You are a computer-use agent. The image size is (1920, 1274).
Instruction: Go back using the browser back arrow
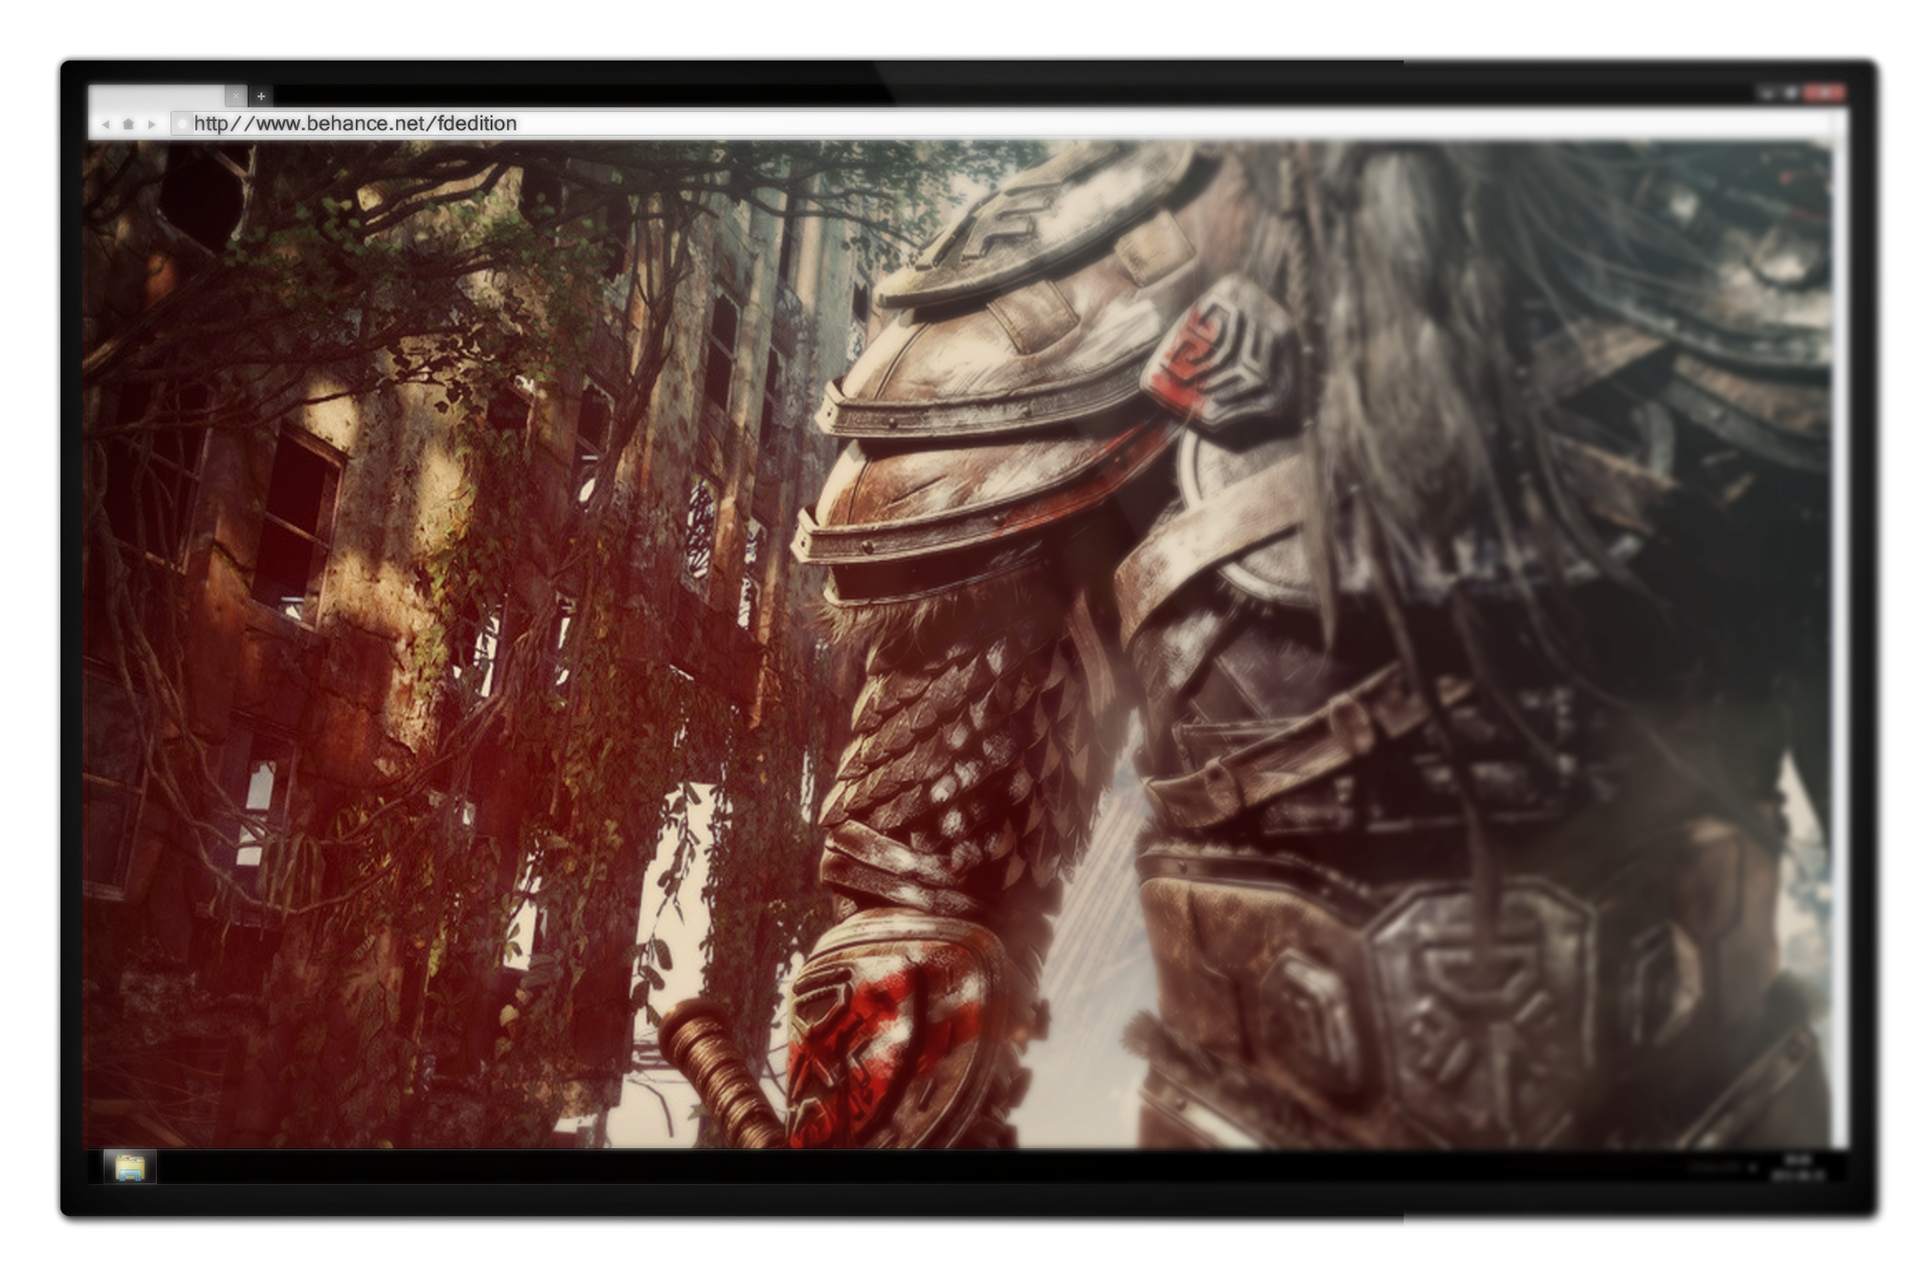pos(106,125)
